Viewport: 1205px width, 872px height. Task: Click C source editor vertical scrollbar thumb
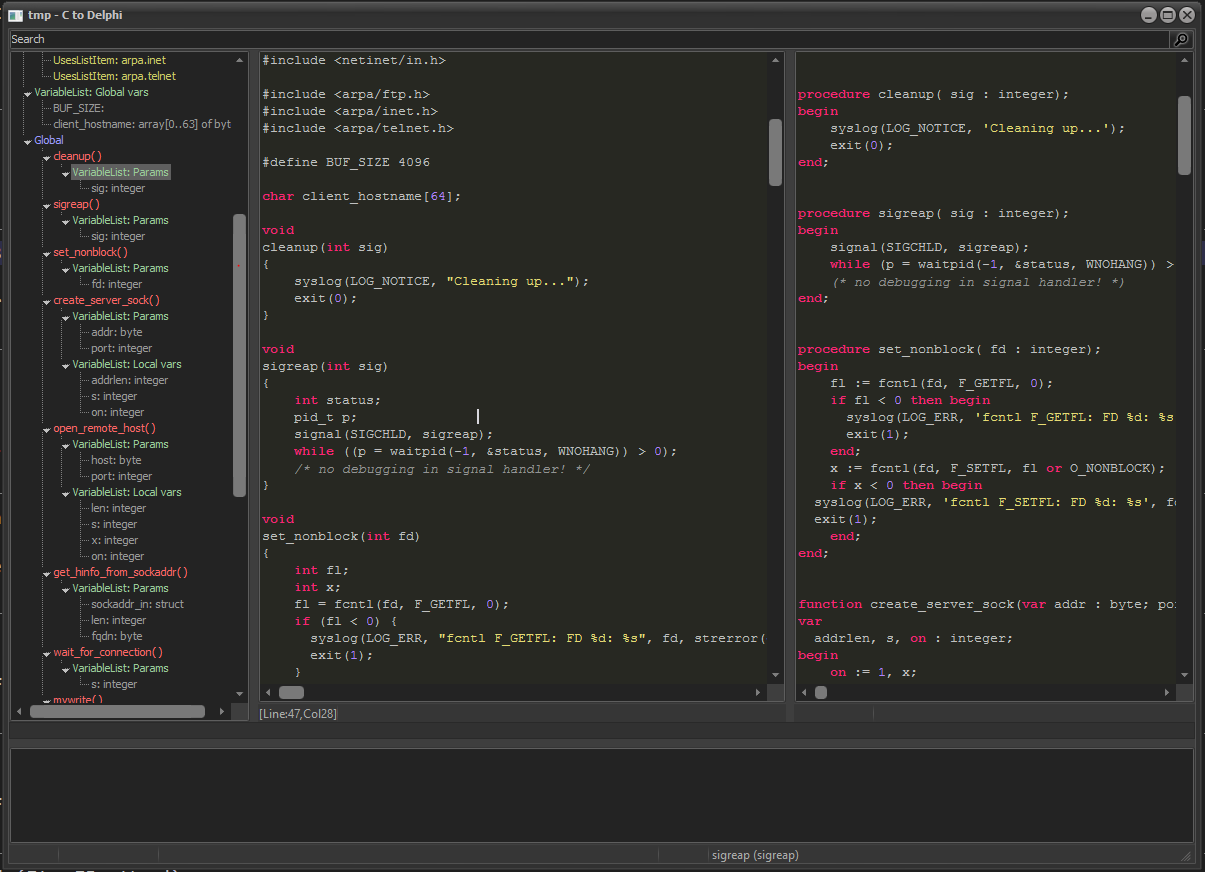(x=775, y=152)
